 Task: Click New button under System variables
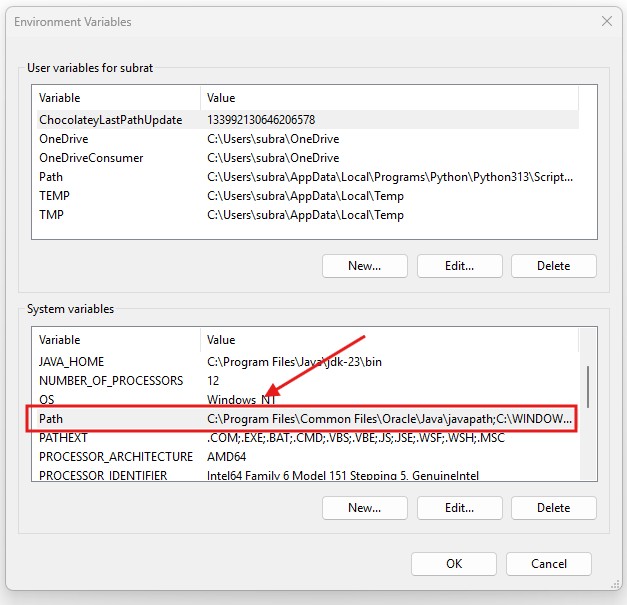[364, 508]
